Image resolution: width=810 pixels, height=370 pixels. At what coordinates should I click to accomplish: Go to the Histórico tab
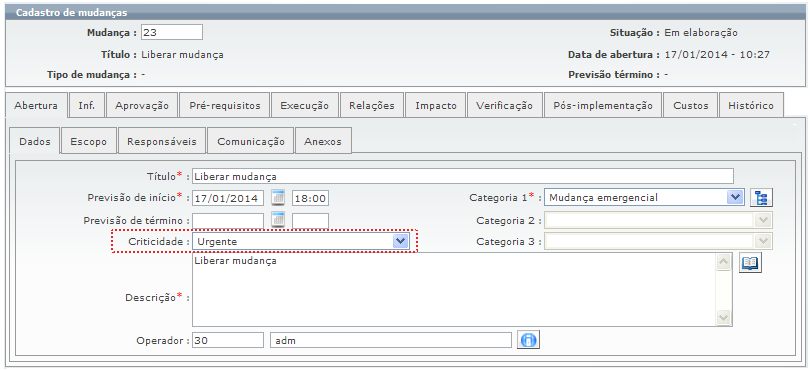pyautogui.click(x=751, y=105)
